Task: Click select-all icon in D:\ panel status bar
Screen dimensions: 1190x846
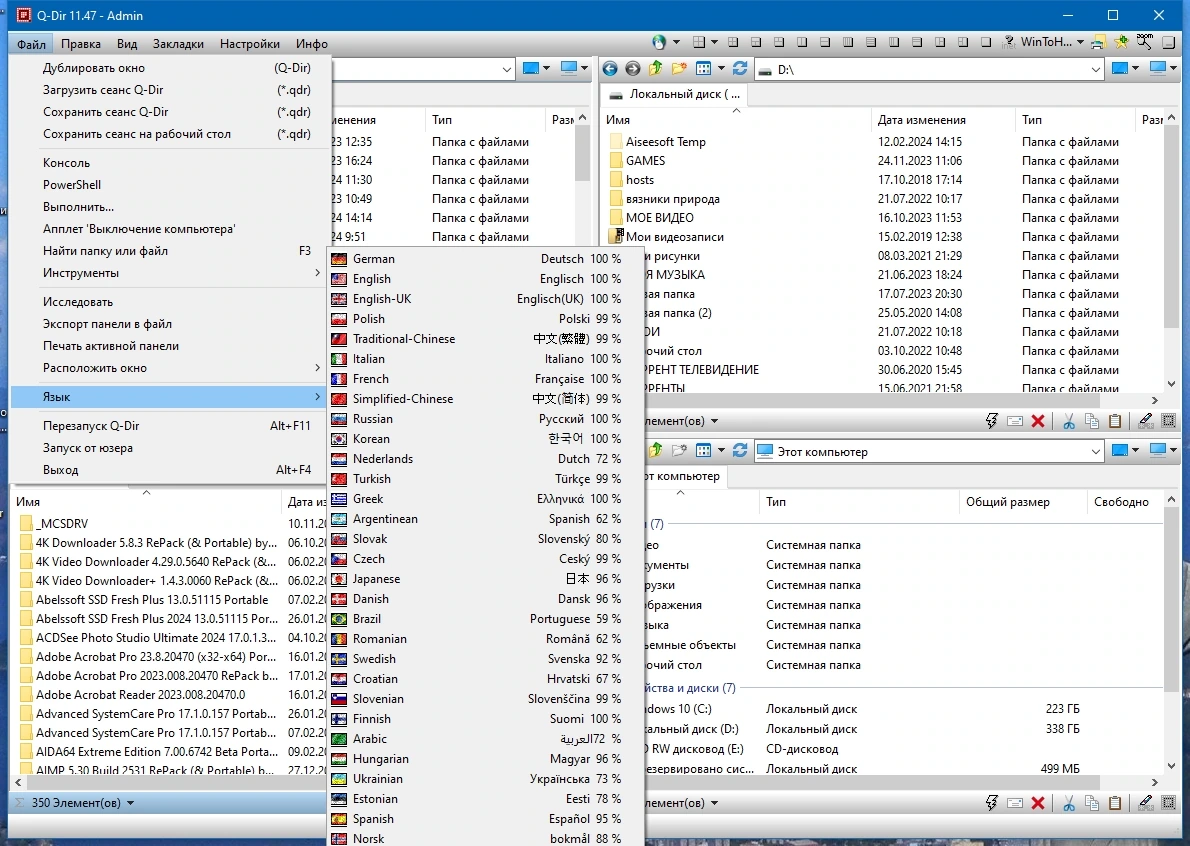Action: click(x=1169, y=421)
